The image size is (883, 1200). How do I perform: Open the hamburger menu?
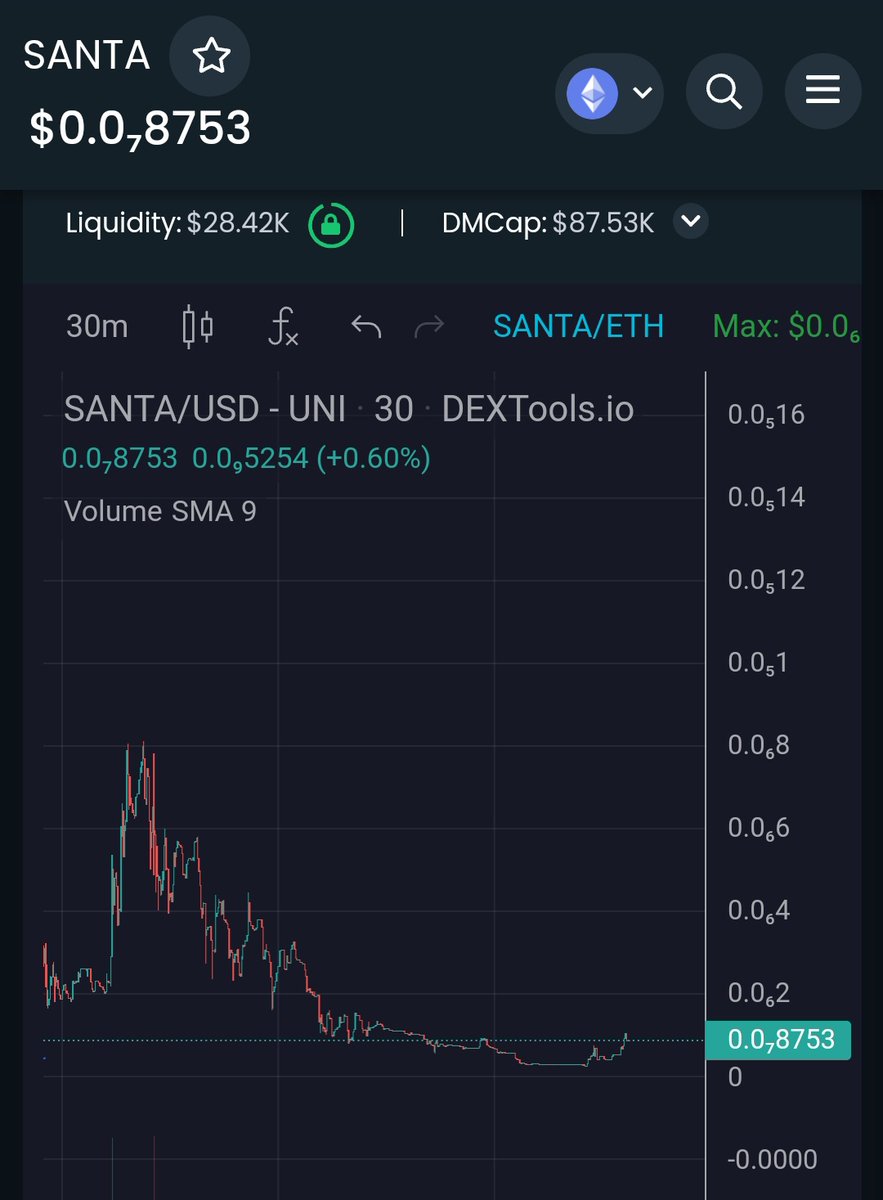(823, 92)
